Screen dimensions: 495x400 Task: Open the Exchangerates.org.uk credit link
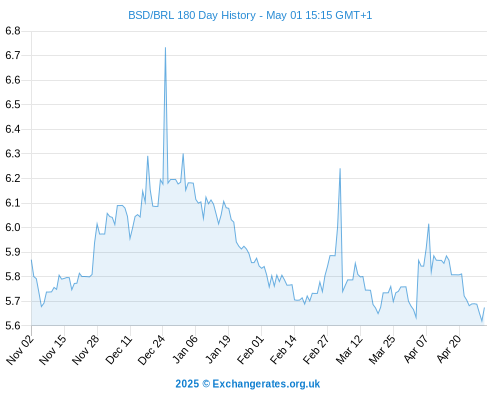click(x=248, y=384)
